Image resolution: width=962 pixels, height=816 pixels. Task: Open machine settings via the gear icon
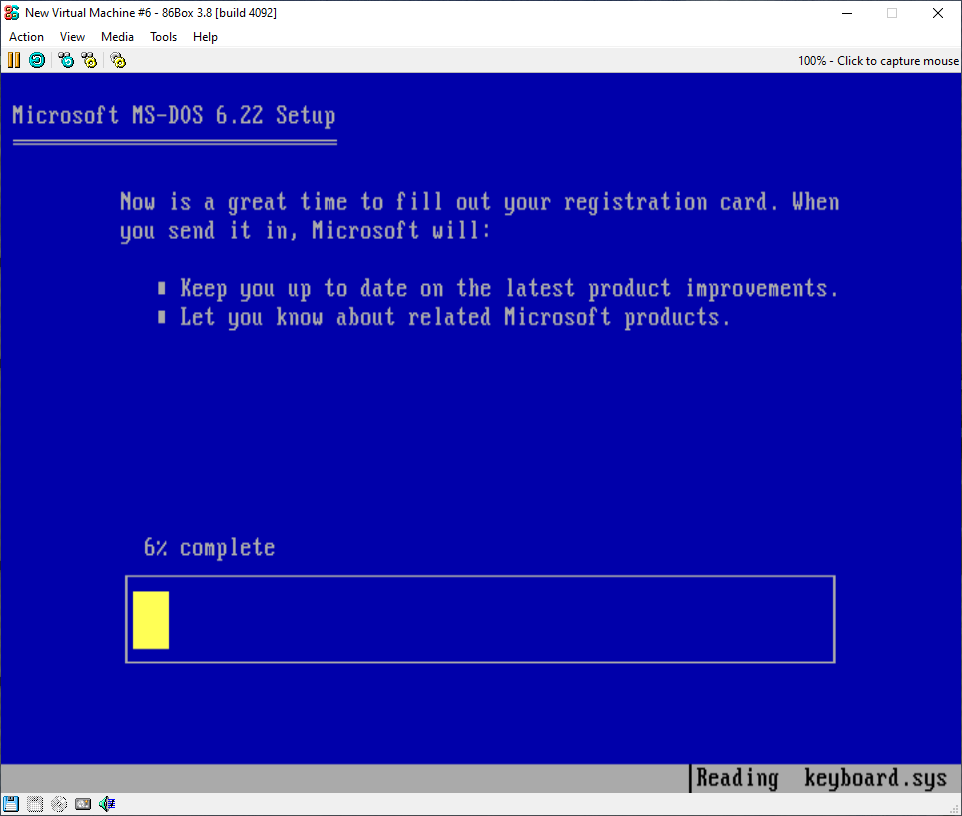coord(118,60)
